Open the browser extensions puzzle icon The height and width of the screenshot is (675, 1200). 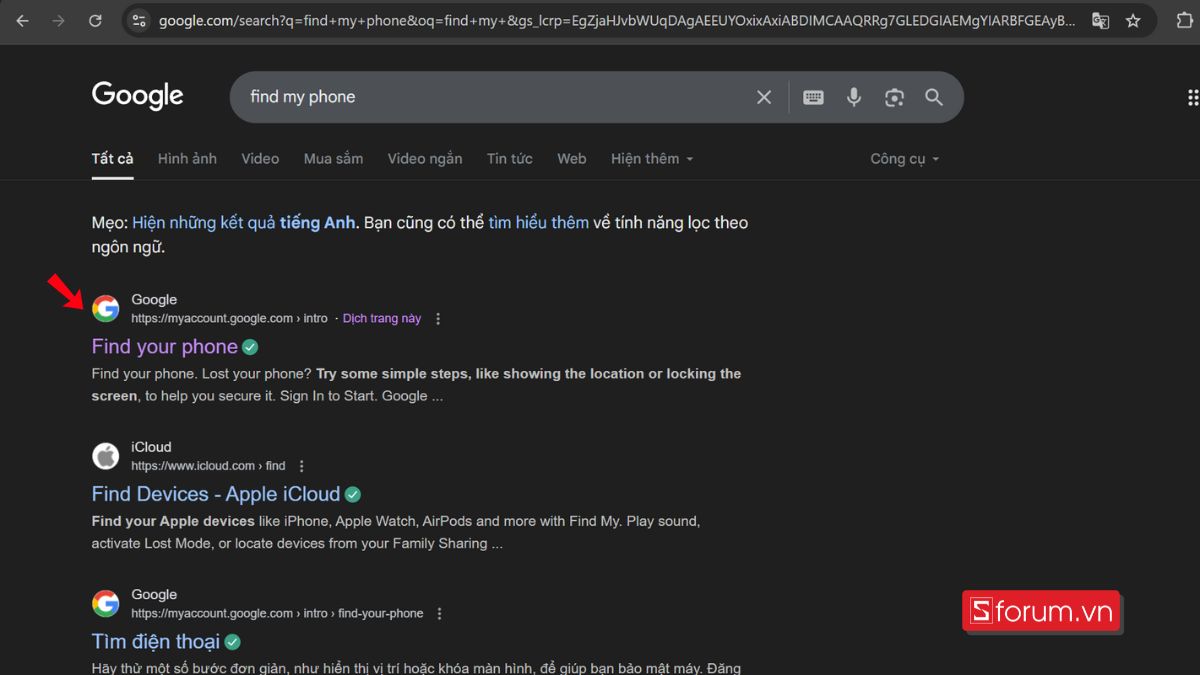tap(1184, 20)
